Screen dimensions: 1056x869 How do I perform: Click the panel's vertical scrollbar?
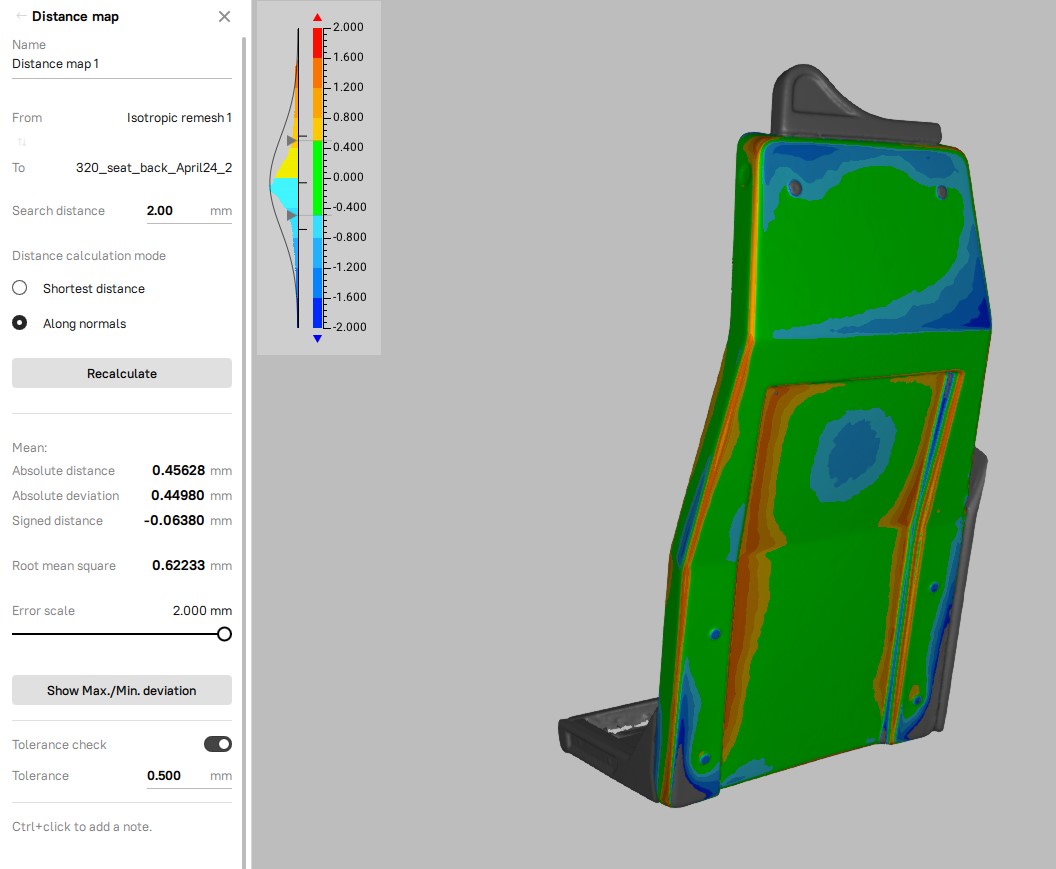click(244, 451)
